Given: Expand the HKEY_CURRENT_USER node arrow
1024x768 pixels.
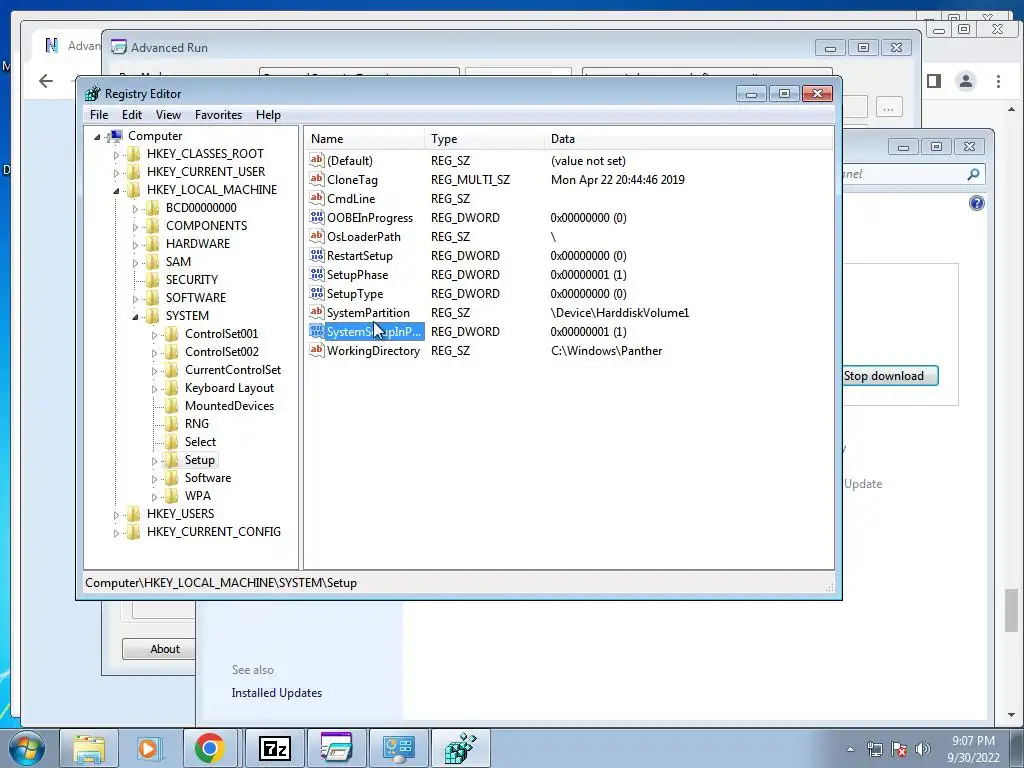Looking at the screenshot, I should click(116, 172).
